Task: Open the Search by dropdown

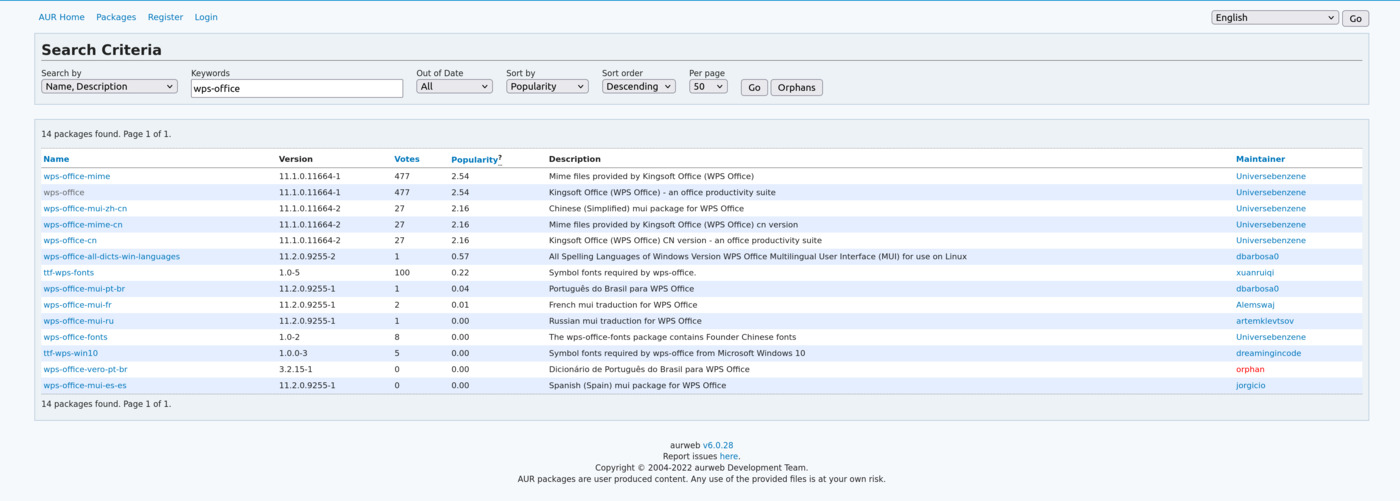Action: coord(109,87)
